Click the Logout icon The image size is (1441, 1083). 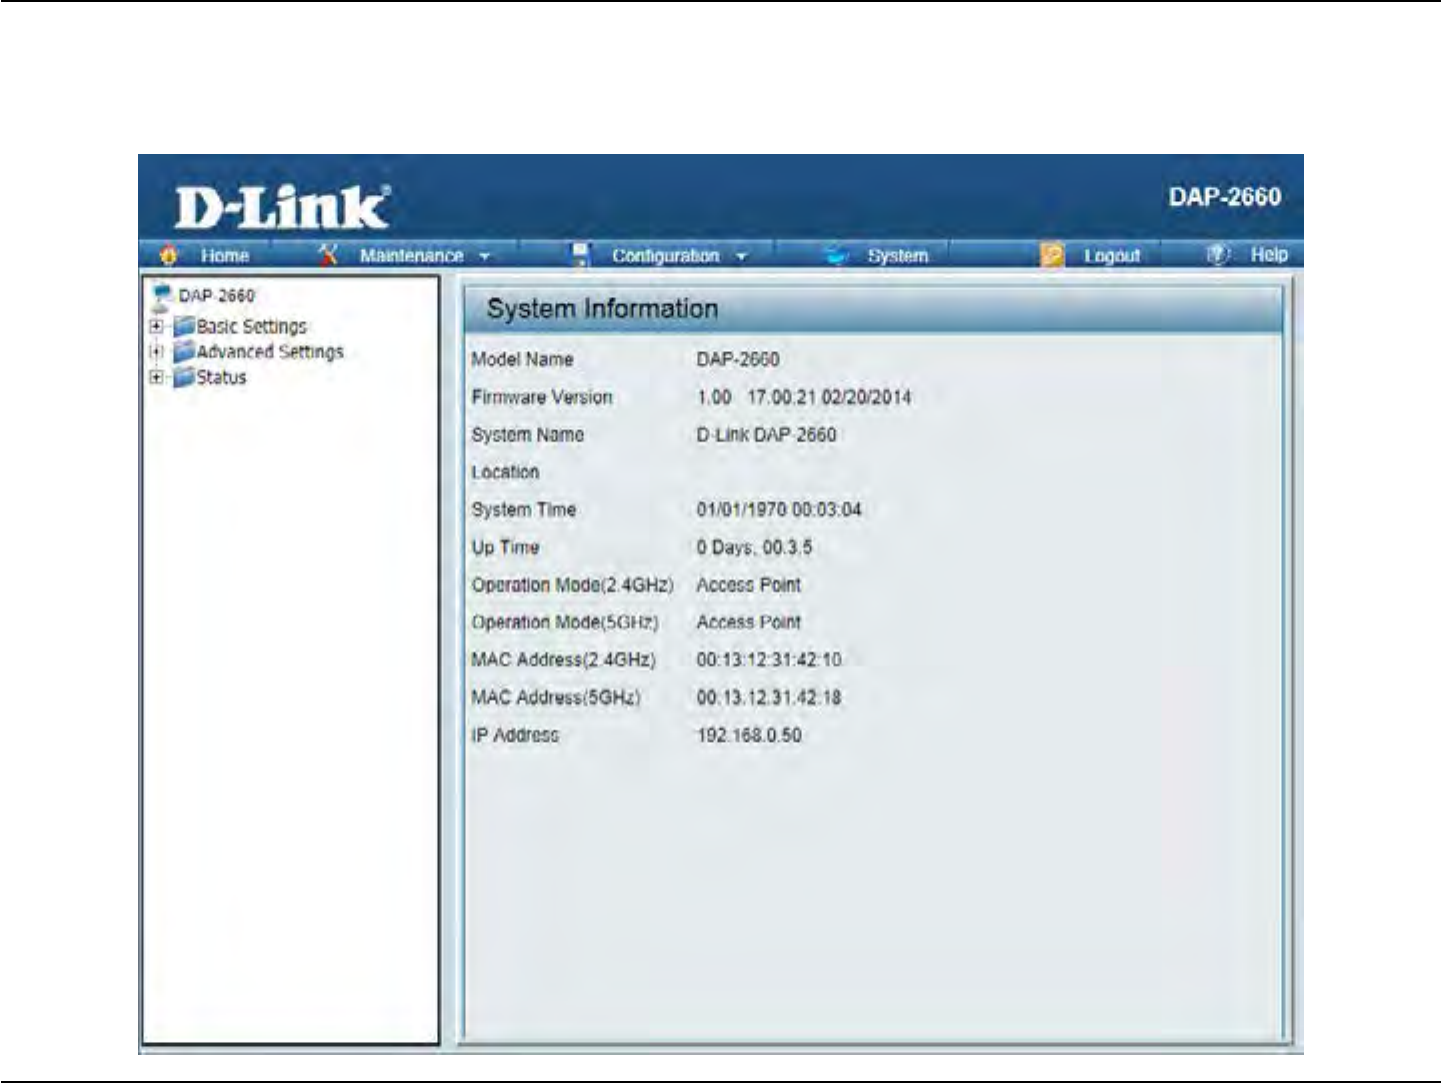coord(1052,256)
